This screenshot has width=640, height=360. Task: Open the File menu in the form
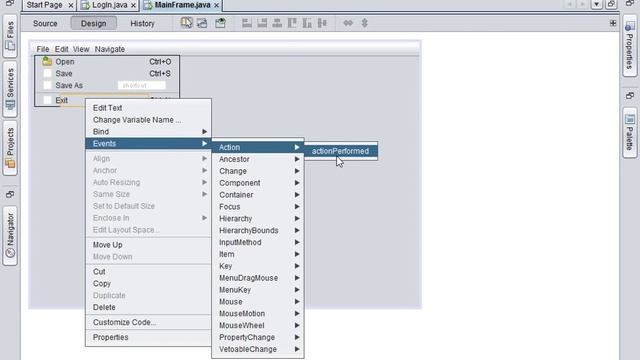tap(43, 49)
